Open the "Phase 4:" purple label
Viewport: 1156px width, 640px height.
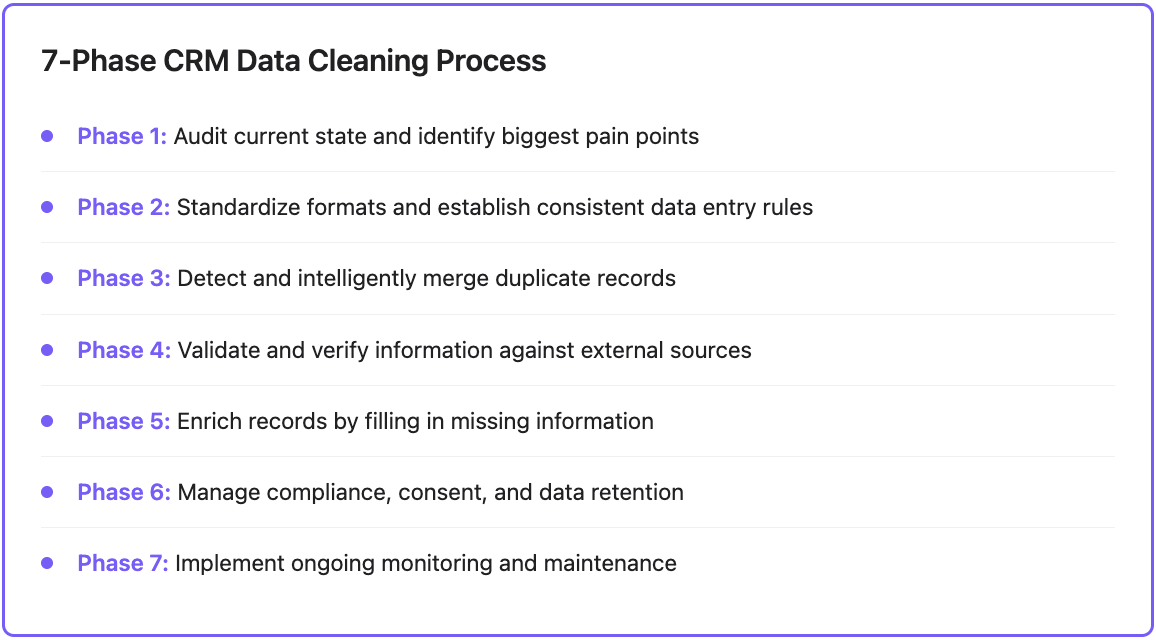[x=124, y=350]
